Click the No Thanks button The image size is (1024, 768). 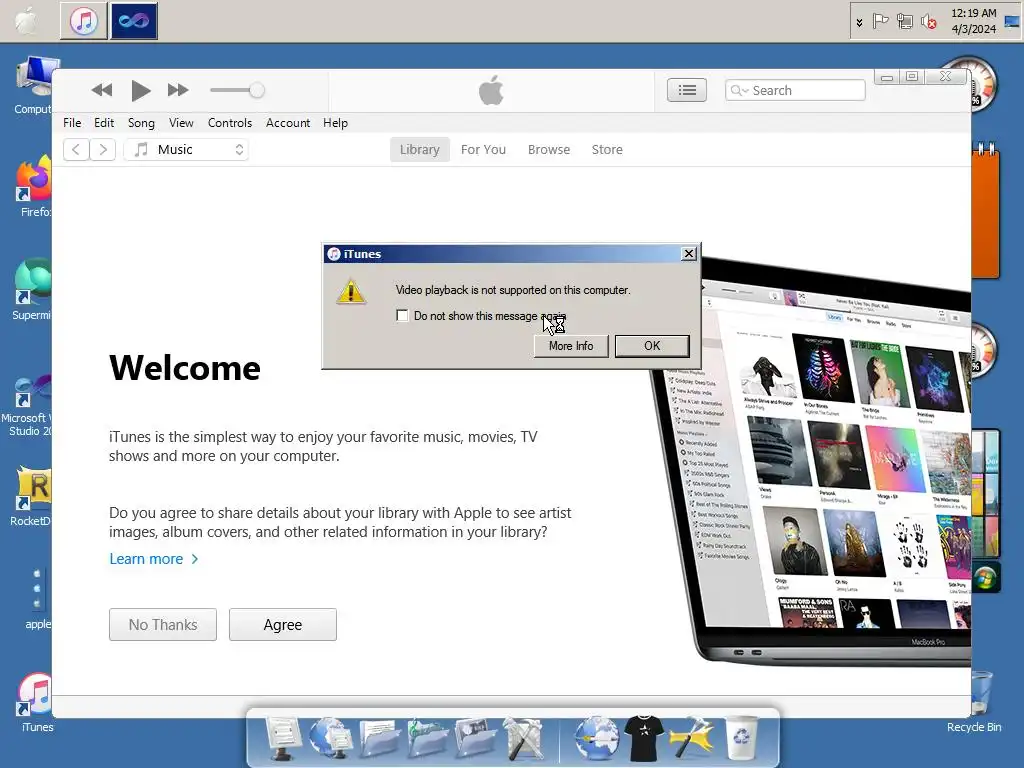coord(163,625)
